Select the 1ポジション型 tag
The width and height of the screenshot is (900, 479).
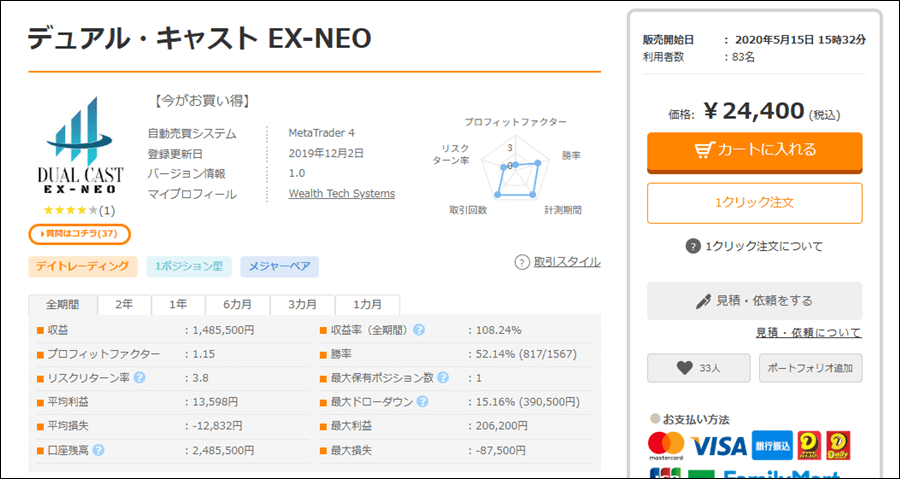[188, 267]
